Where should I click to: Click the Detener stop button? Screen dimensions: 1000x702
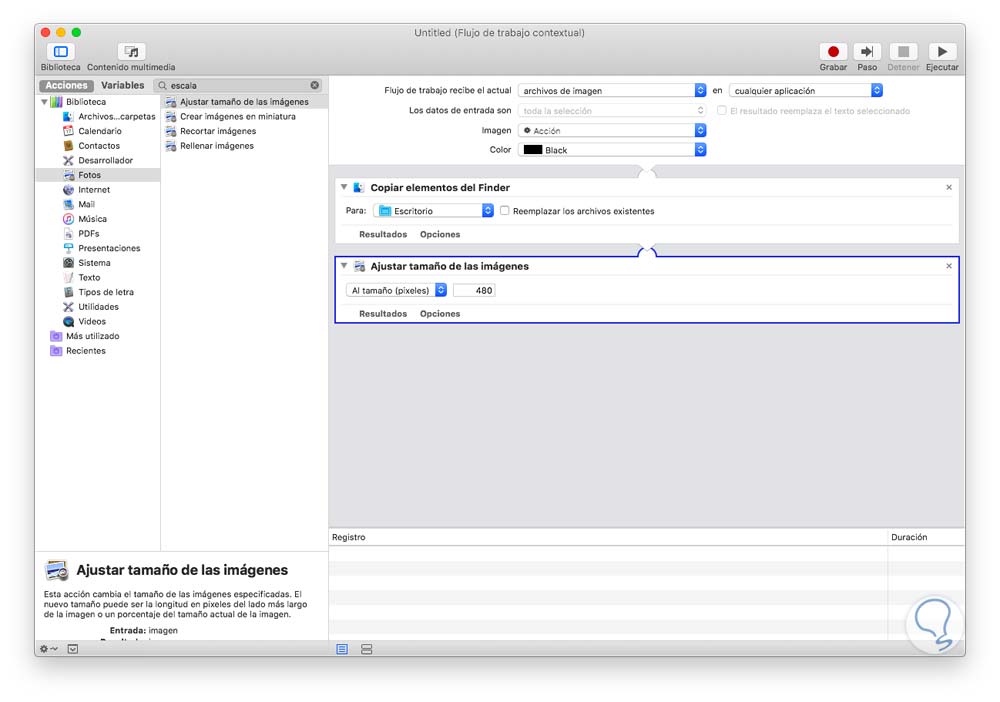903,52
